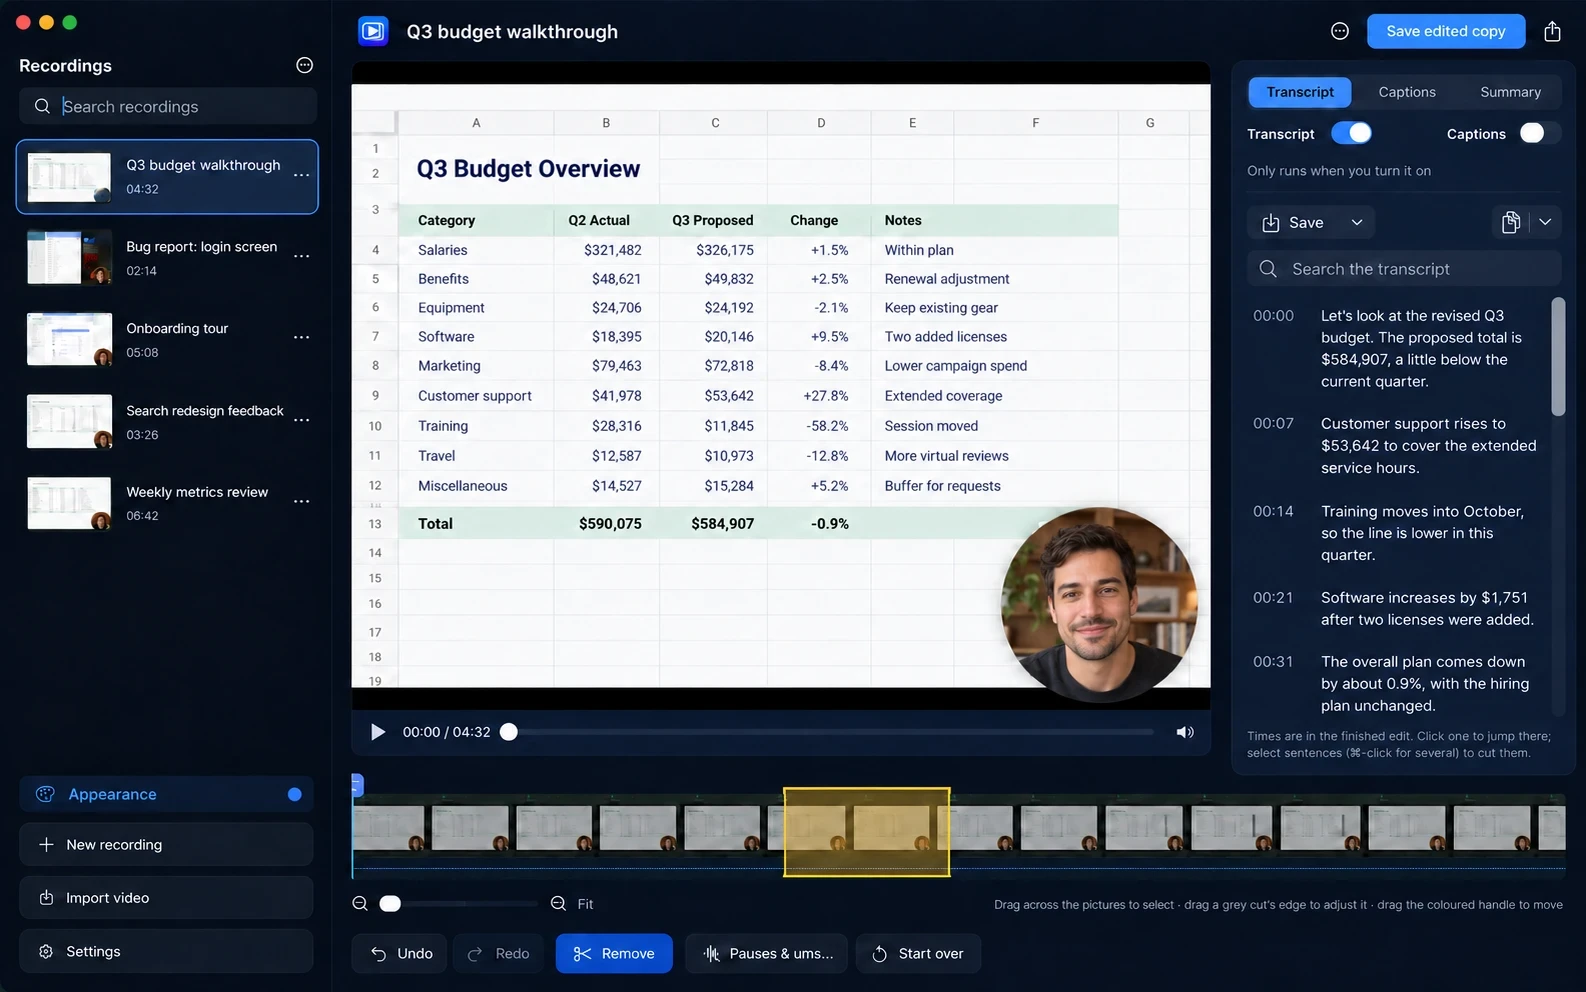This screenshot has width=1586, height=992.
Task: Turn off the Transcript switch
Action: pos(1351,133)
